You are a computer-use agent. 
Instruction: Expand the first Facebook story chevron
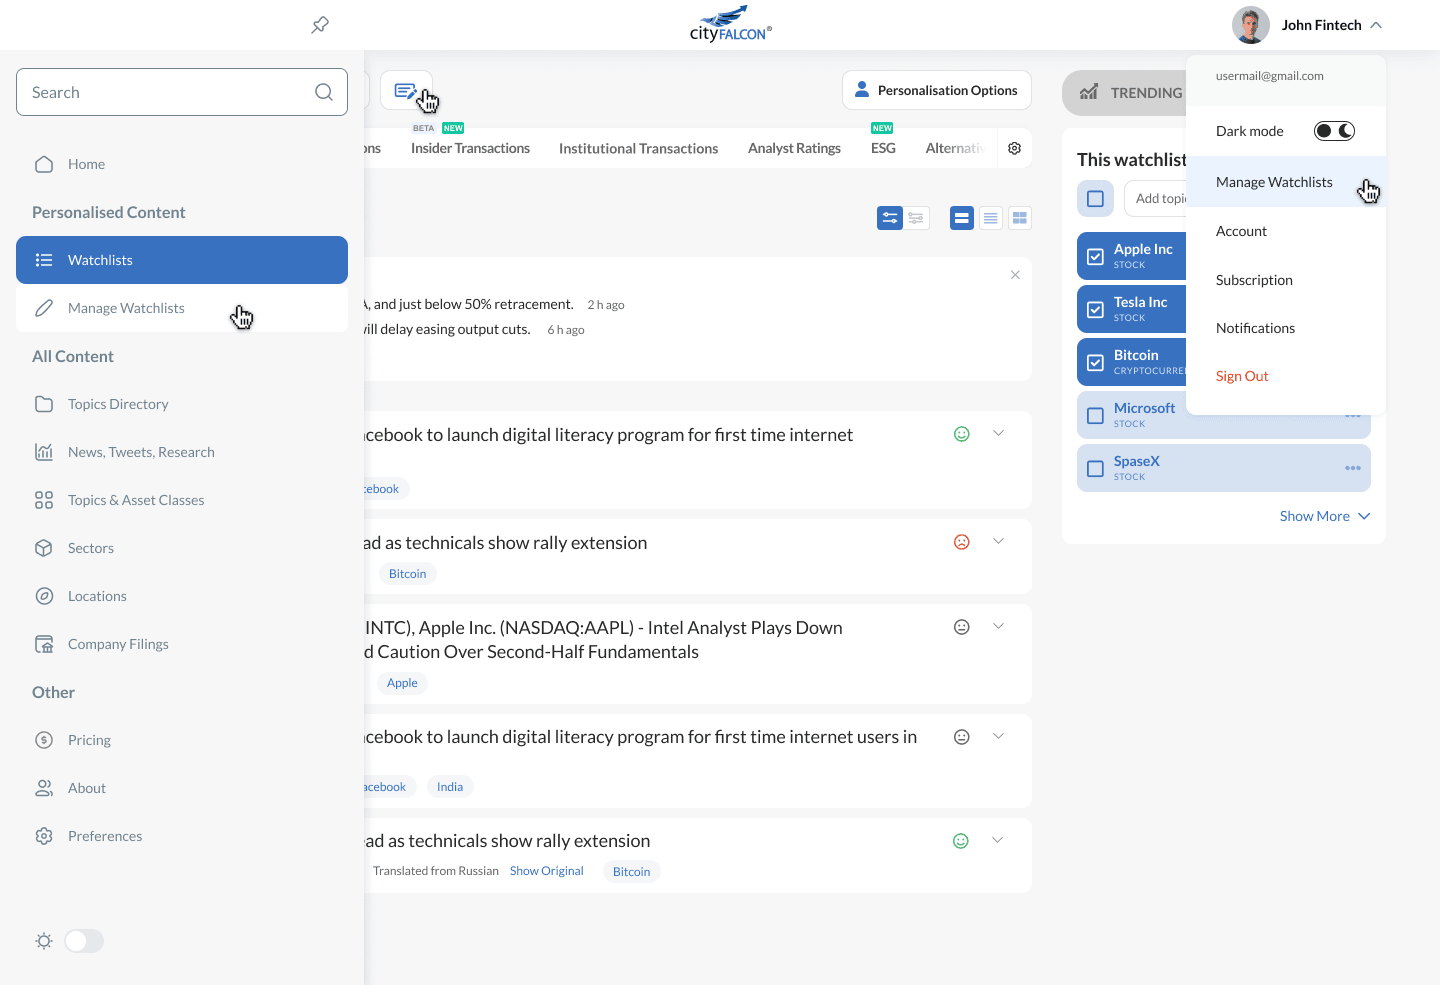[998, 433]
